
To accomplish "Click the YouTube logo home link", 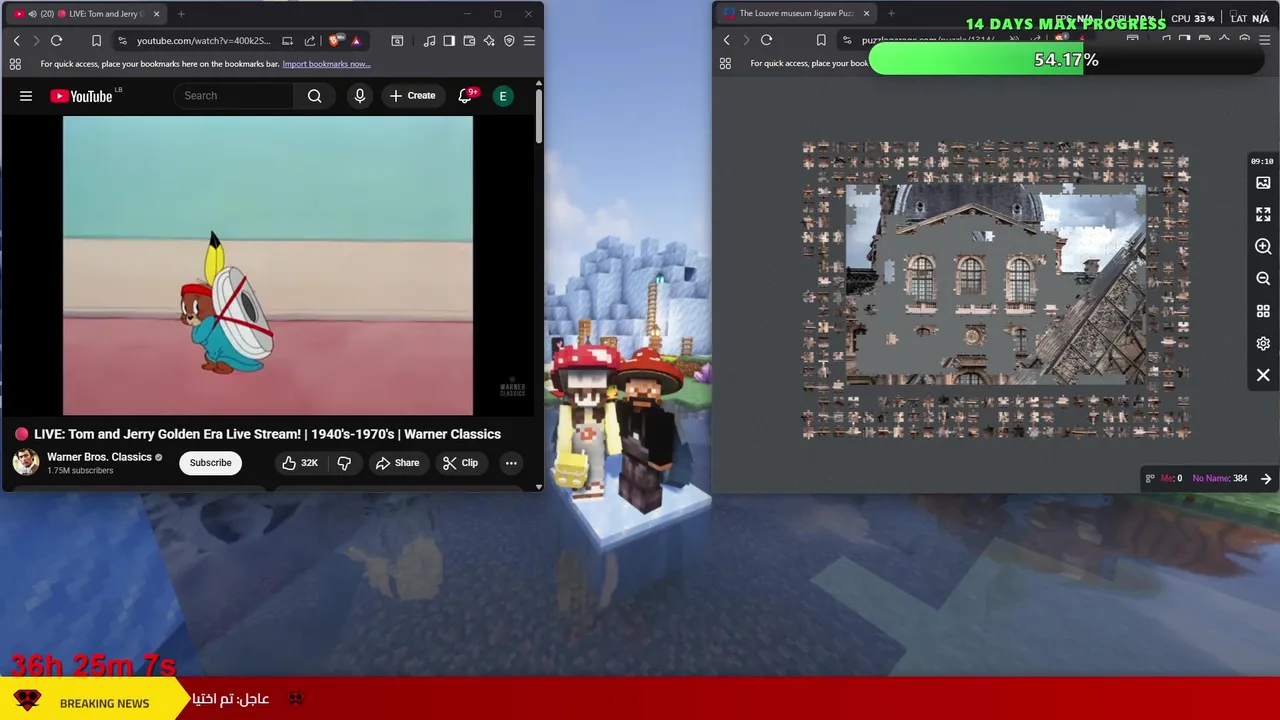I will 81,96.
